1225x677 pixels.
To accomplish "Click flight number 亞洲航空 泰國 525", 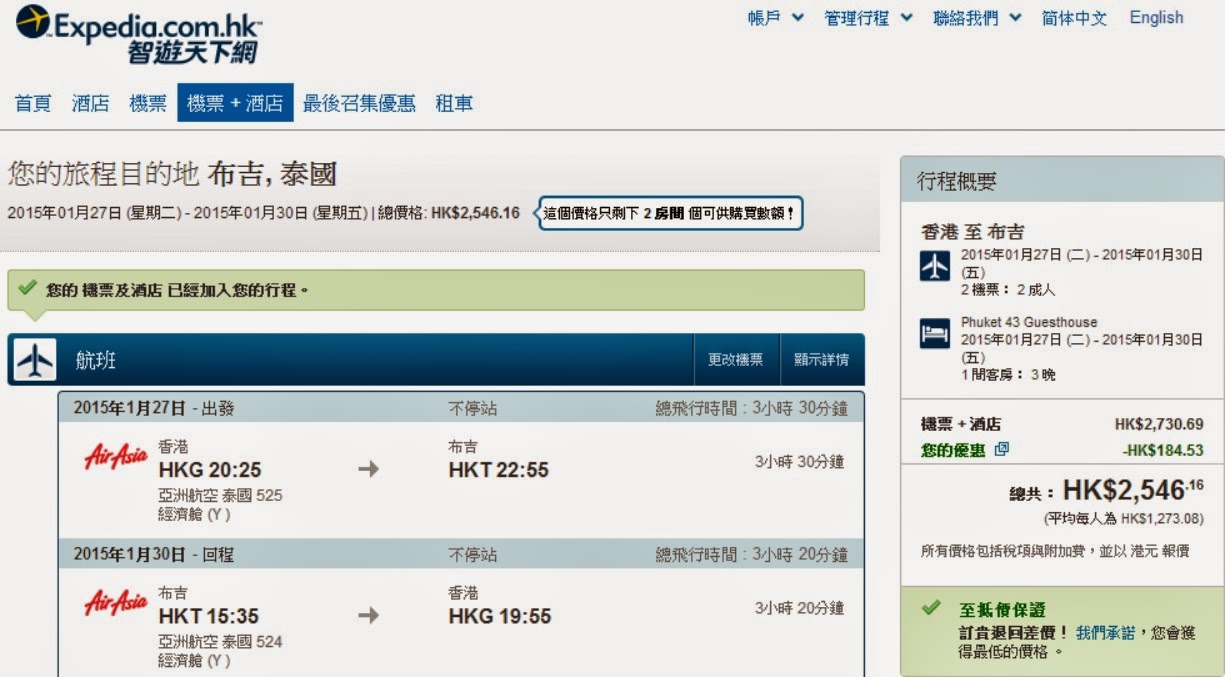I will tap(220, 495).
